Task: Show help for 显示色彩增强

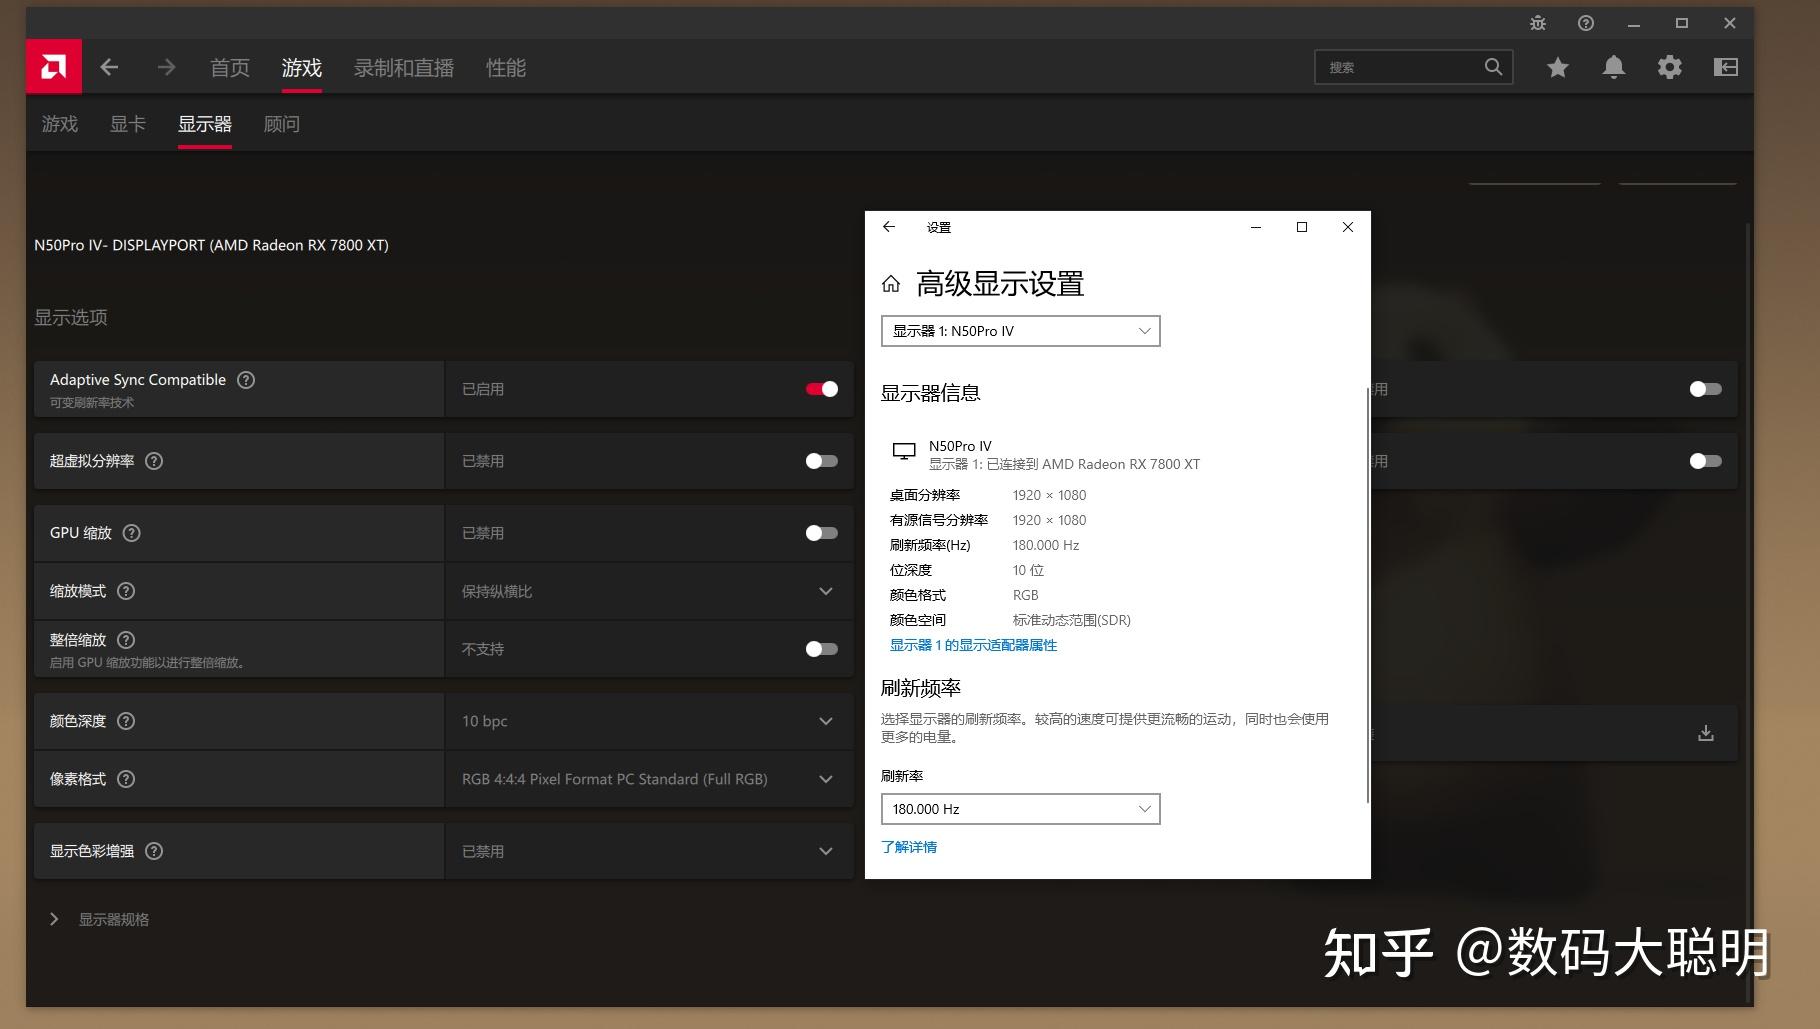Action: click(154, 851)
